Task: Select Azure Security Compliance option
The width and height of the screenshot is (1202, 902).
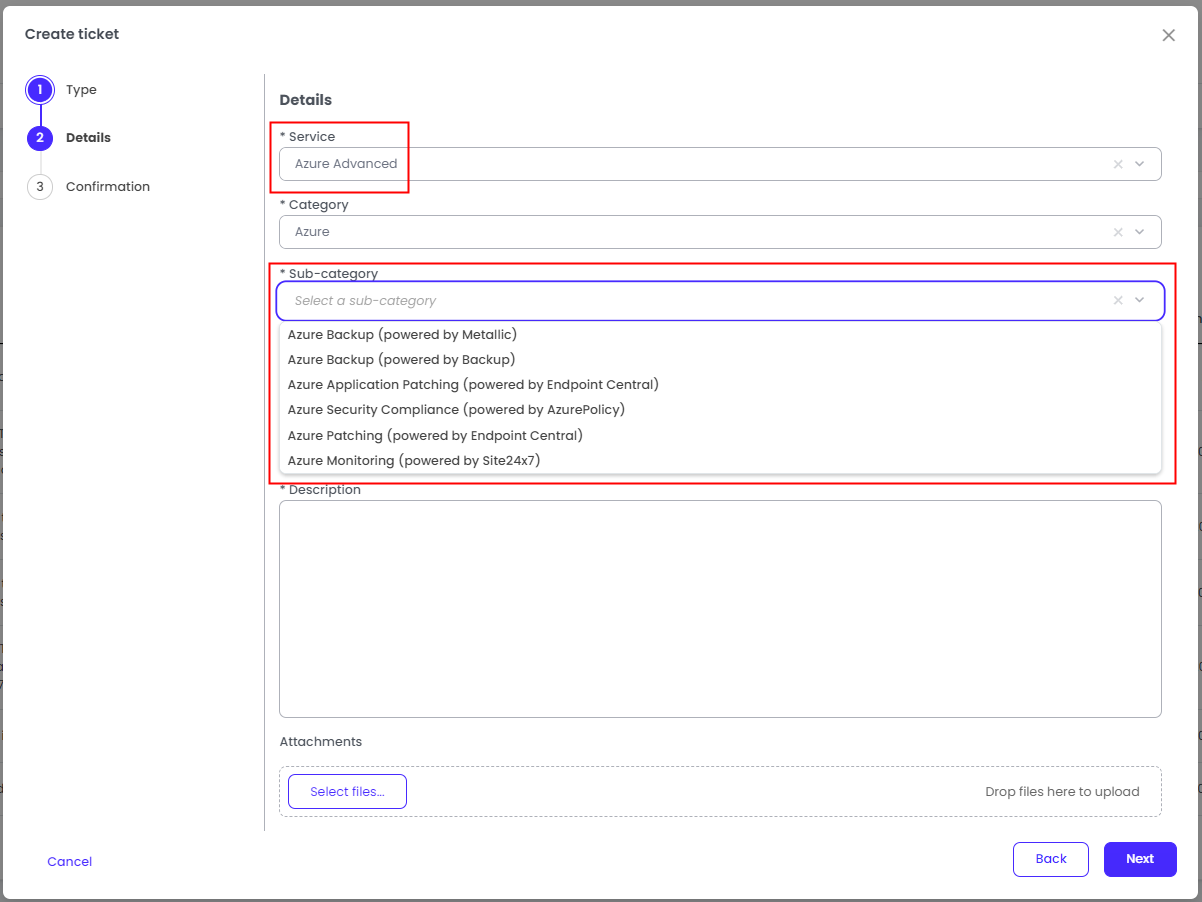Action: (x=456, y=410)
